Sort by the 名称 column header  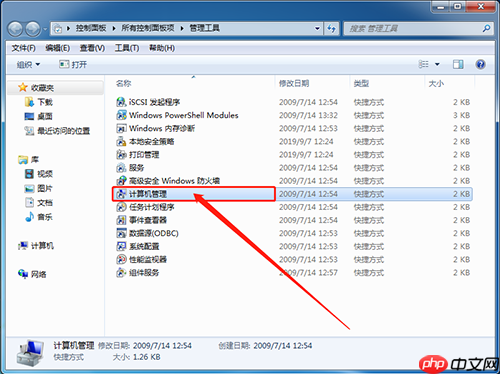pos(123,83)
